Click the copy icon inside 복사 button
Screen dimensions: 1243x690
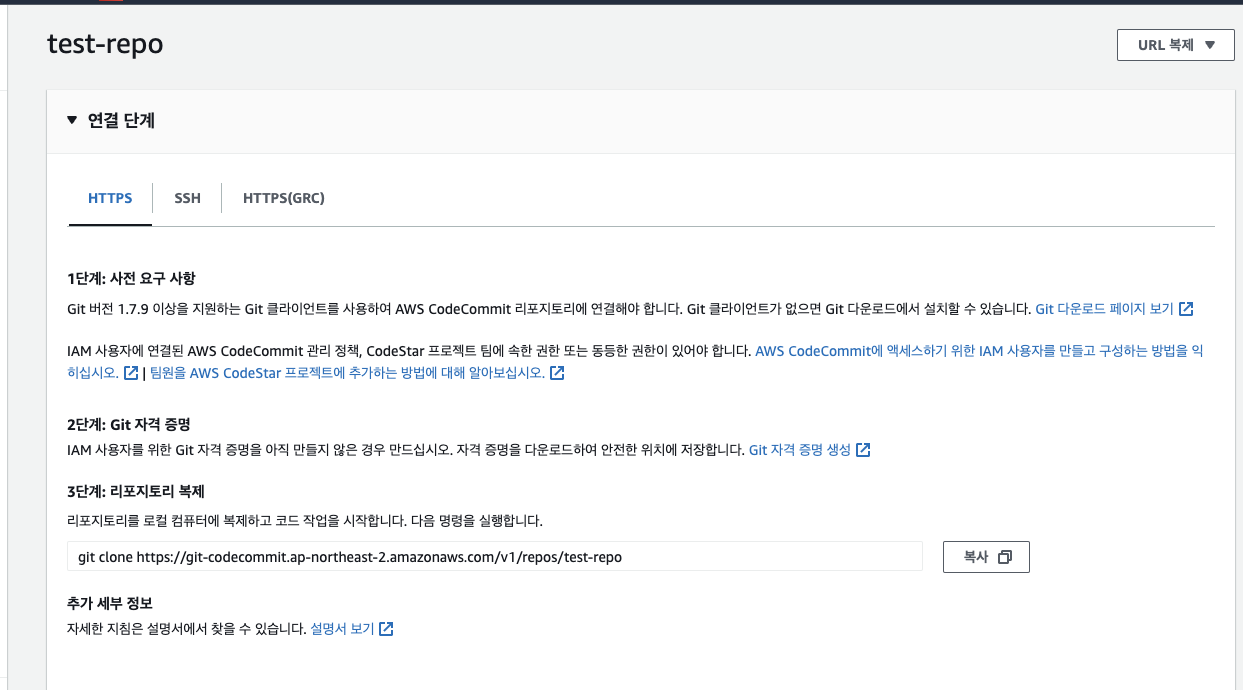click(x=1005, y=557)
